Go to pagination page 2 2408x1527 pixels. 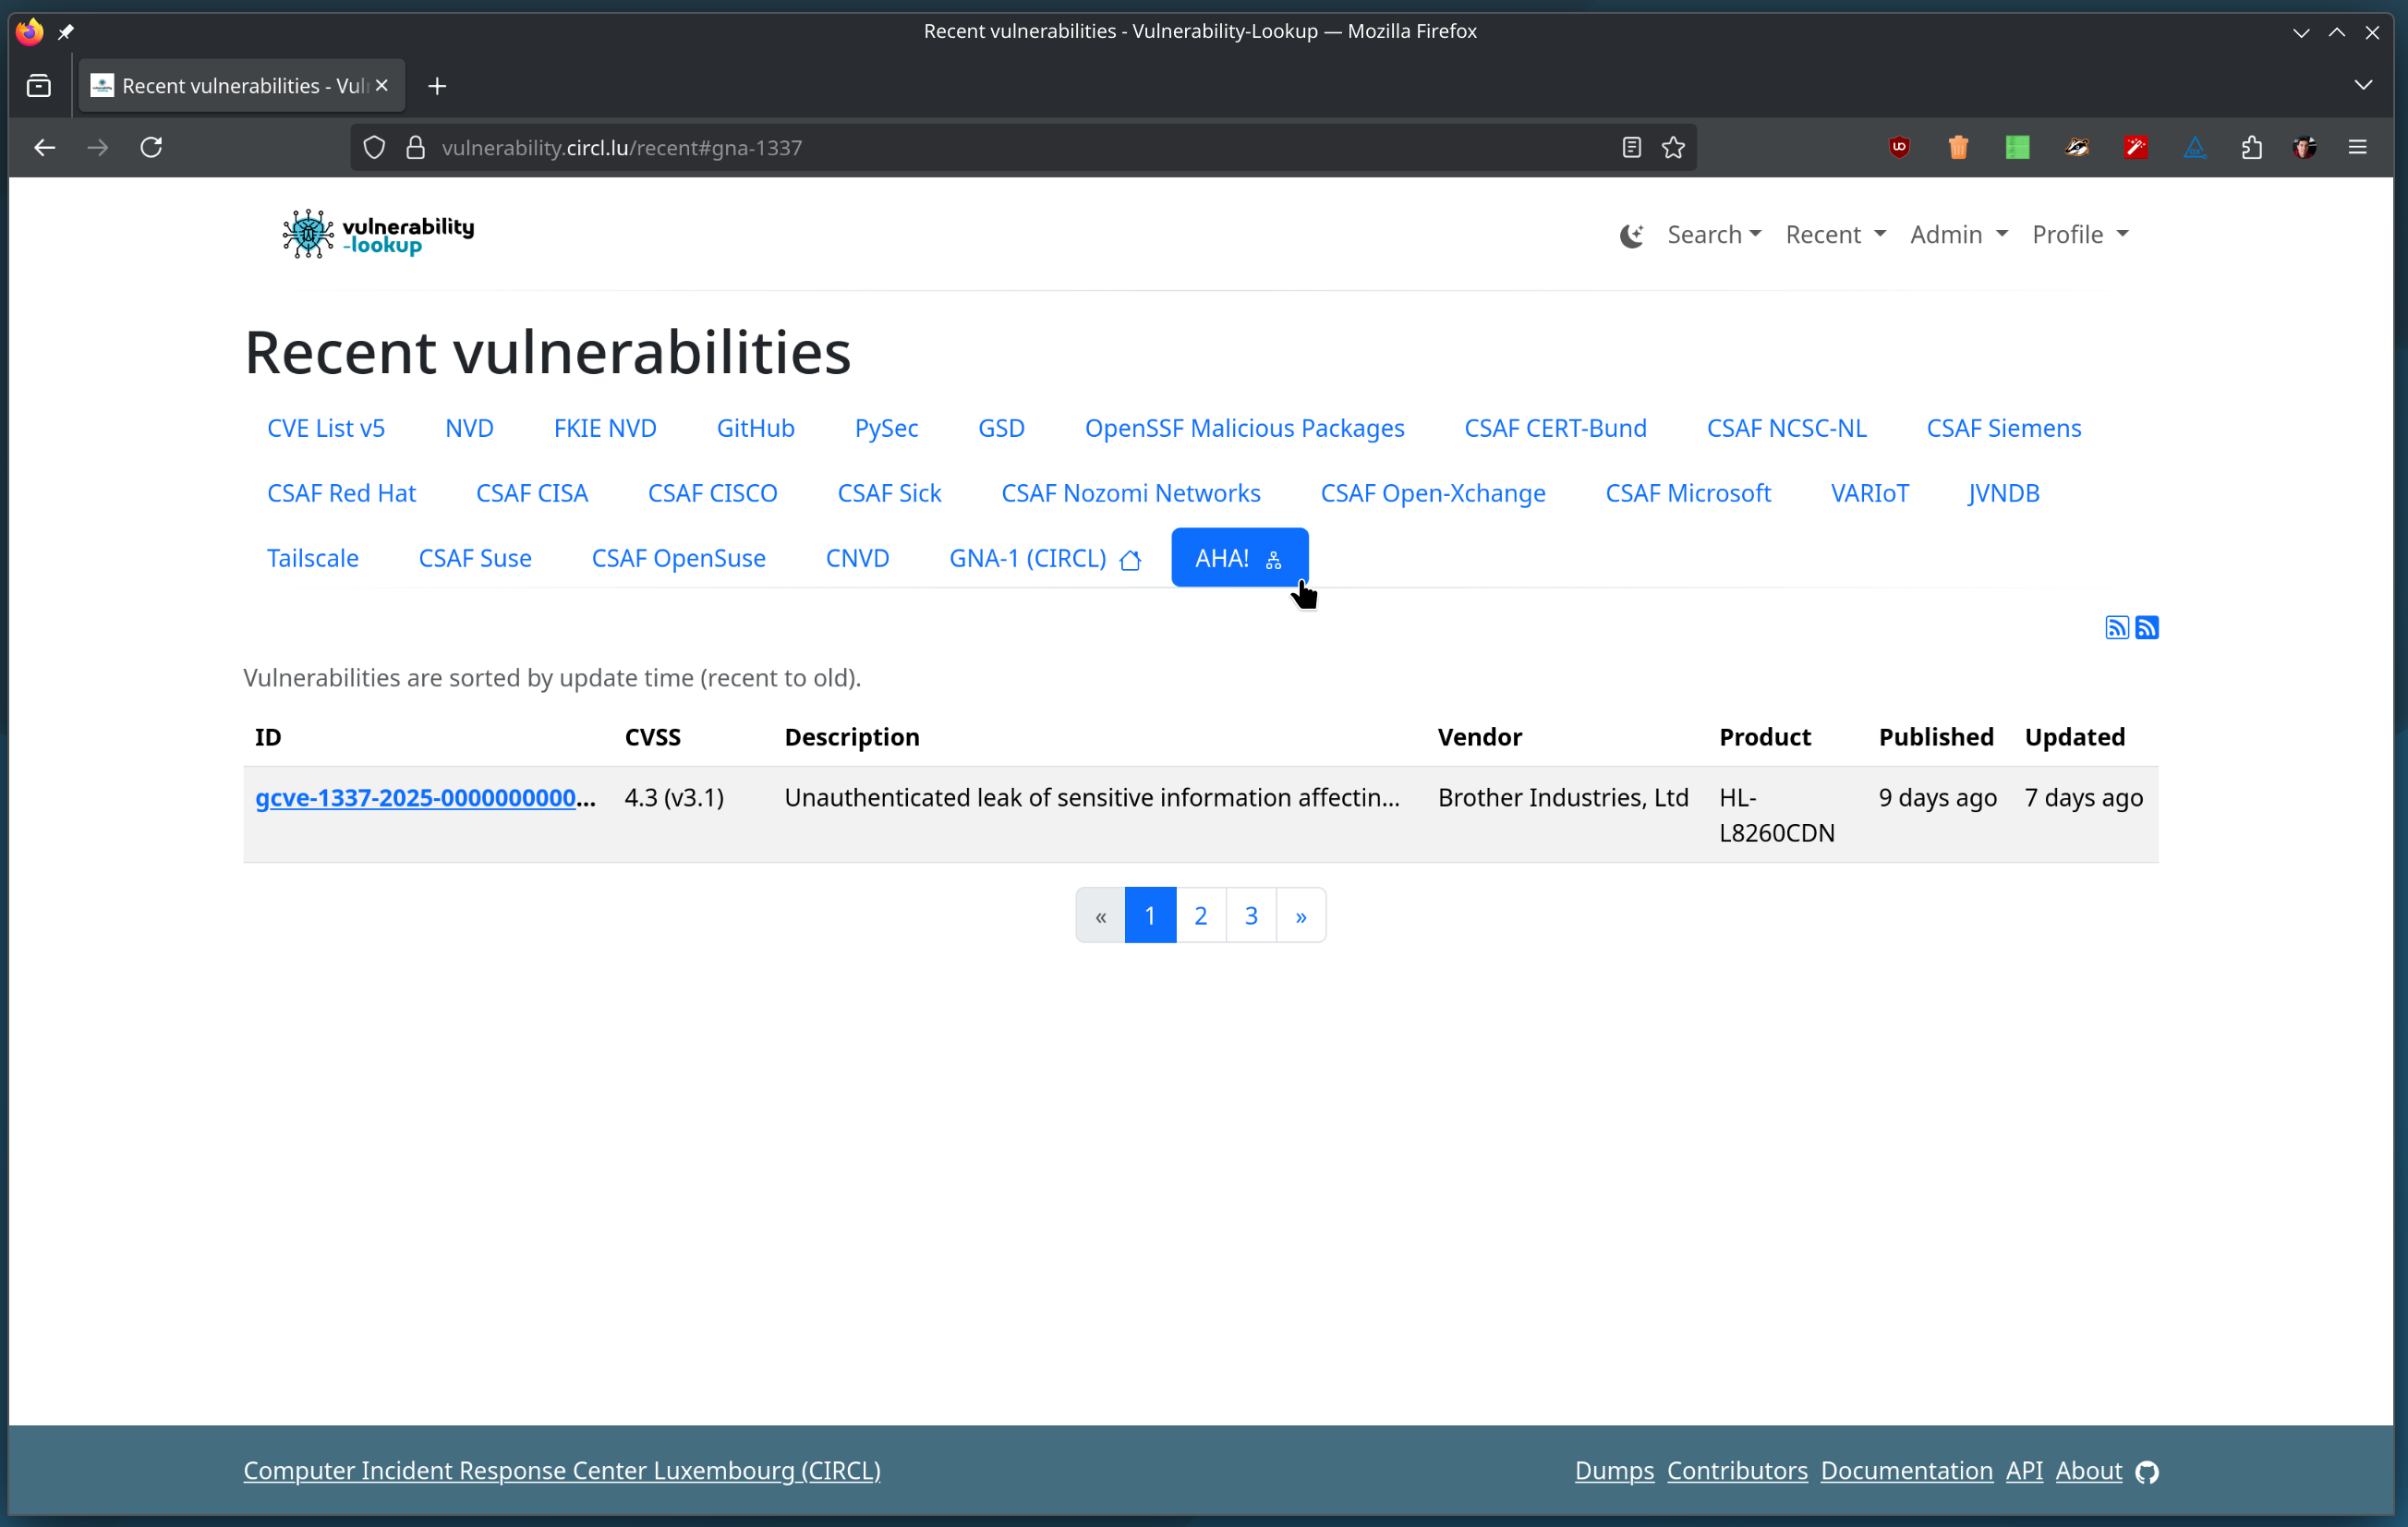1200,915
